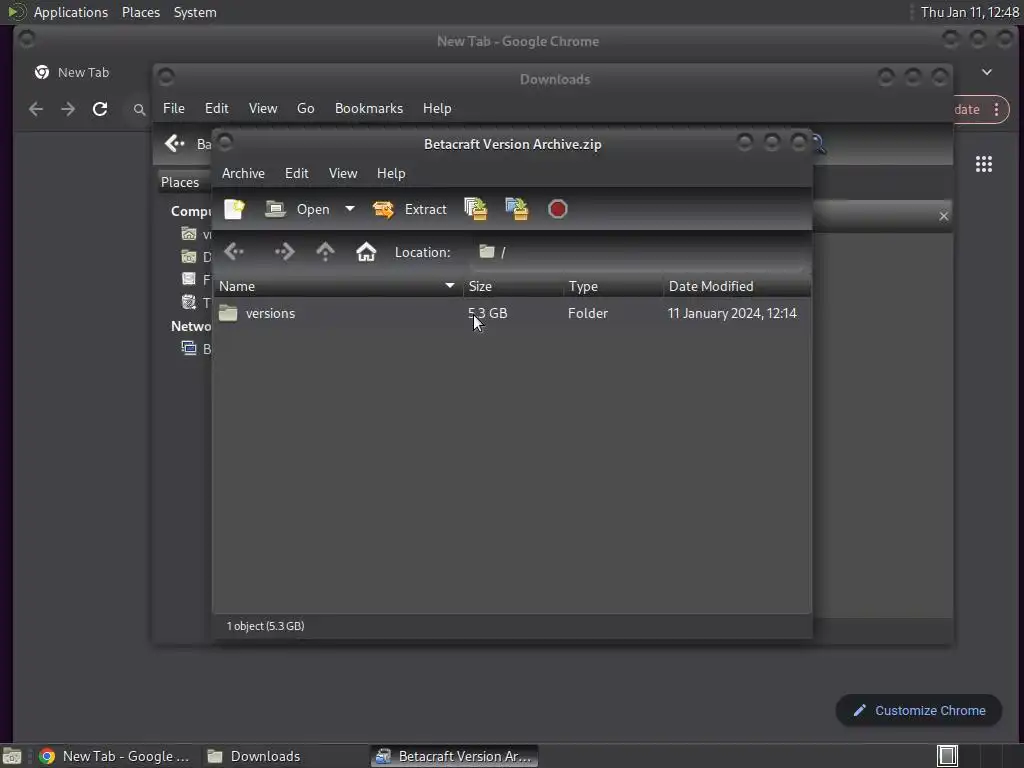Click the network browse icon in sidebar

189,348
